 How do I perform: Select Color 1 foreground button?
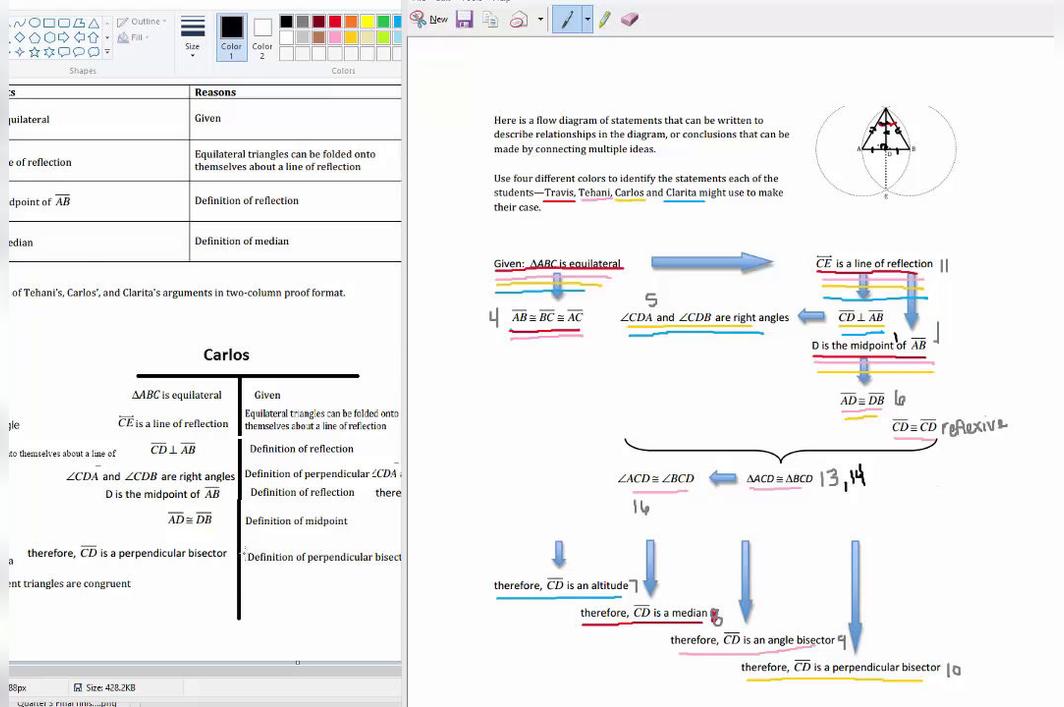(x=231, y=37)
